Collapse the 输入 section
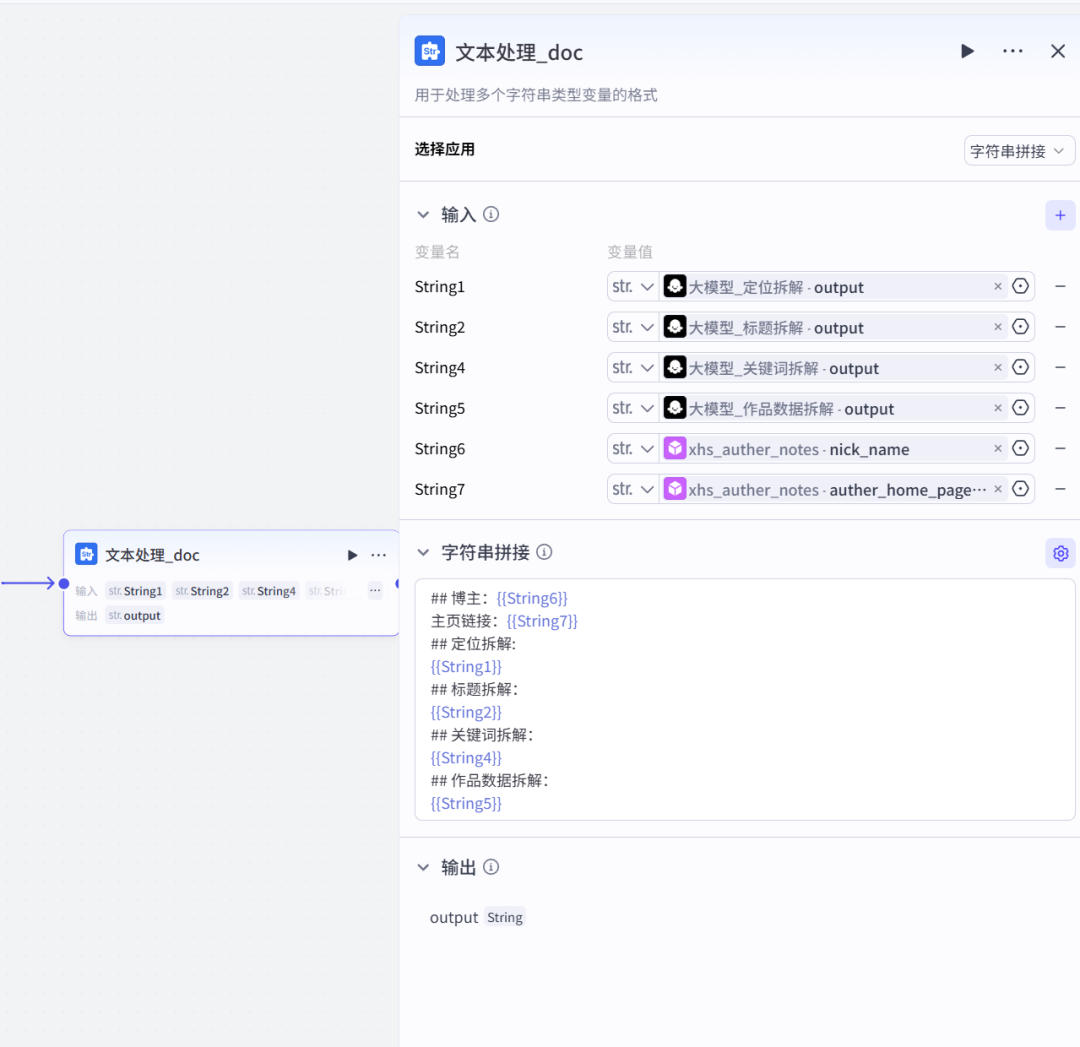The image size is (1080, 1047). 423,215
